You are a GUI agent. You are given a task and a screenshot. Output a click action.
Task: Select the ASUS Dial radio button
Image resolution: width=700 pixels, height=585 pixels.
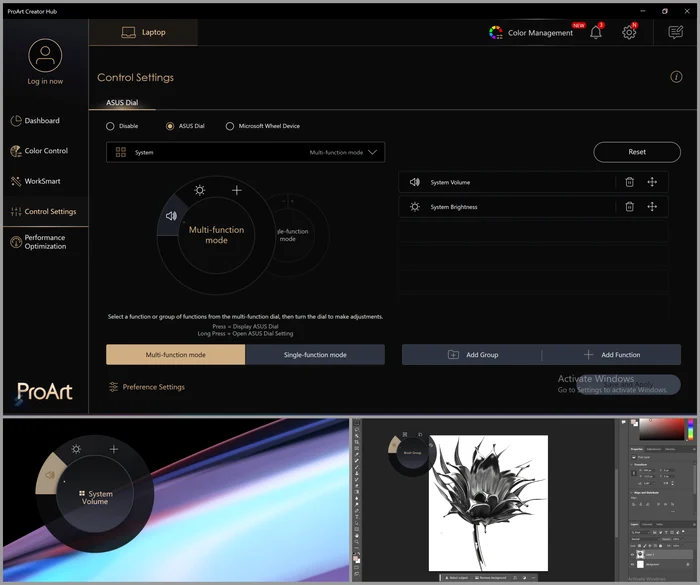(x=170, y=126)
